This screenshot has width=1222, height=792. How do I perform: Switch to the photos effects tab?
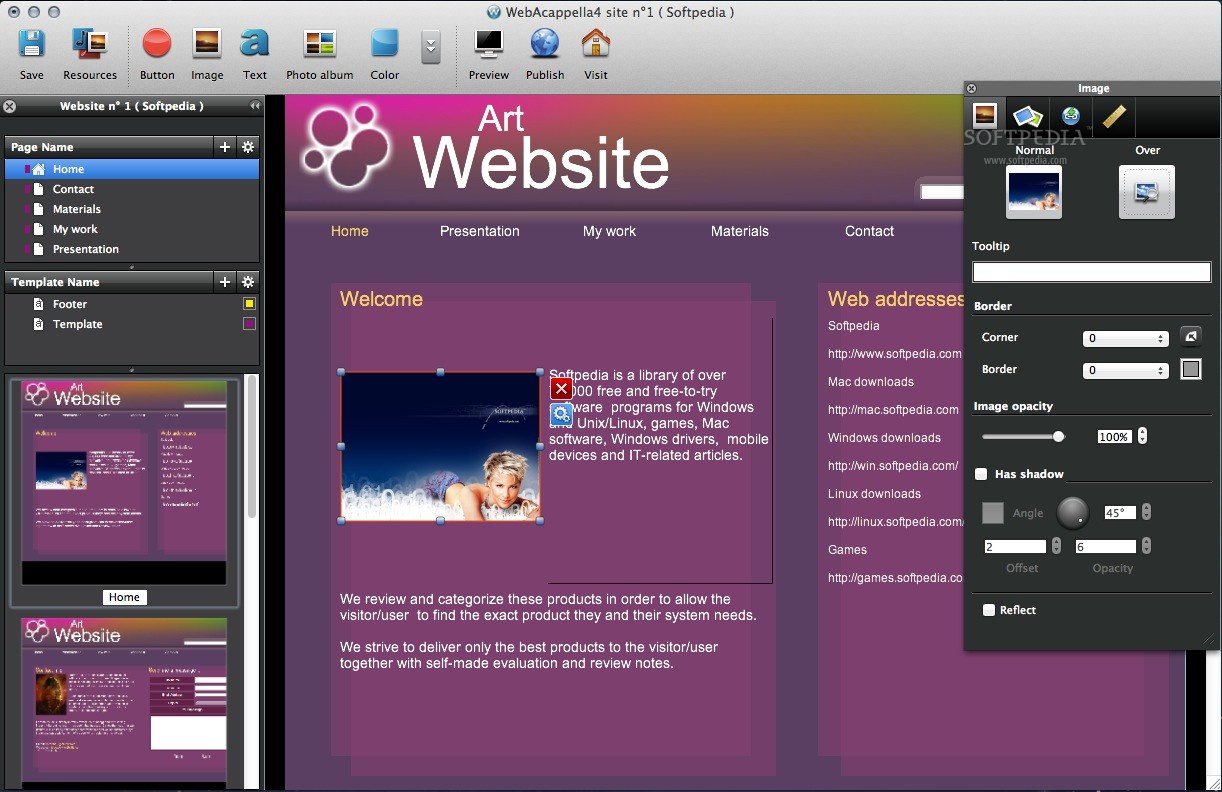point(1028,116)
